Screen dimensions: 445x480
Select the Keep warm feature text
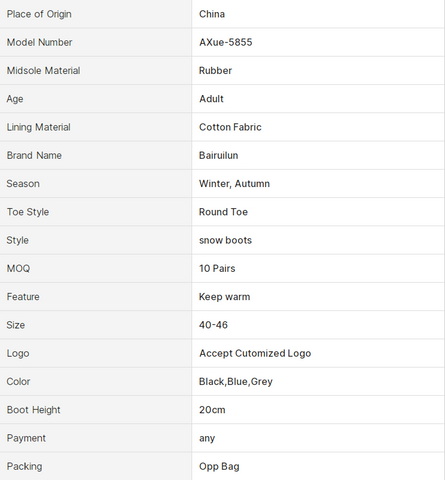224,297
